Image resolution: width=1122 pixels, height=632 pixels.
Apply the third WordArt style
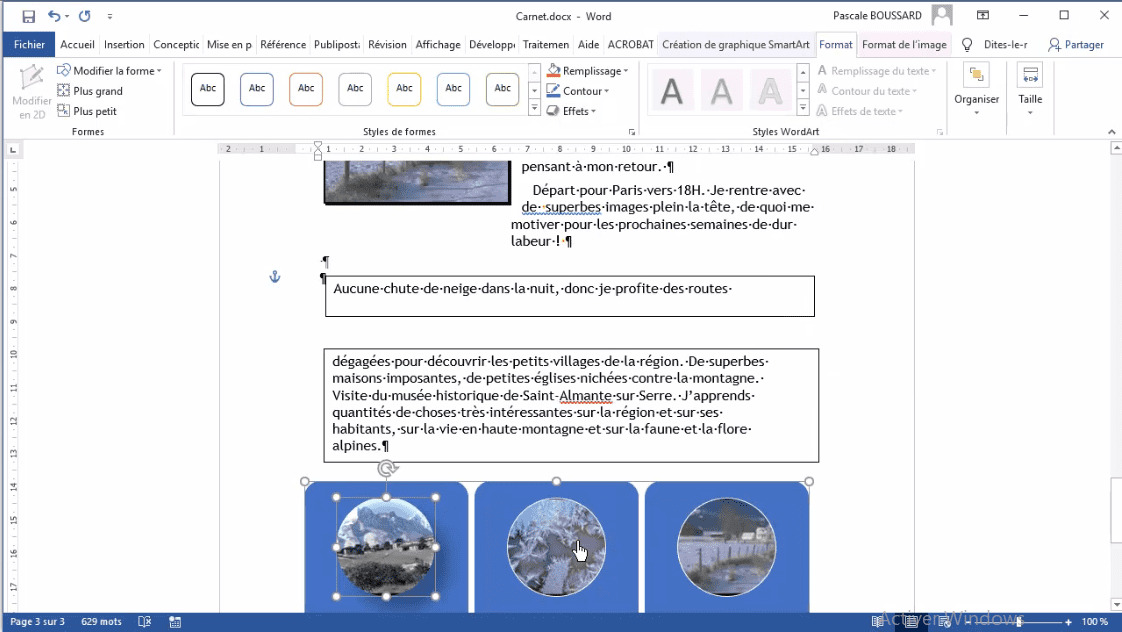point(770,89)
